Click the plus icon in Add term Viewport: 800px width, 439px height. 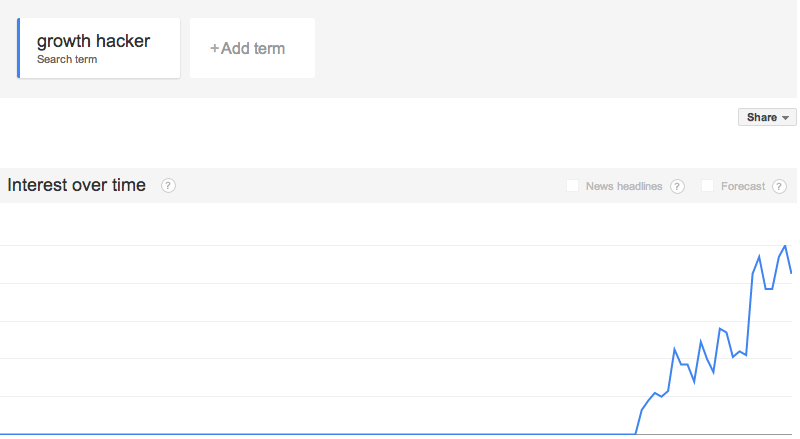click(214, 48)
